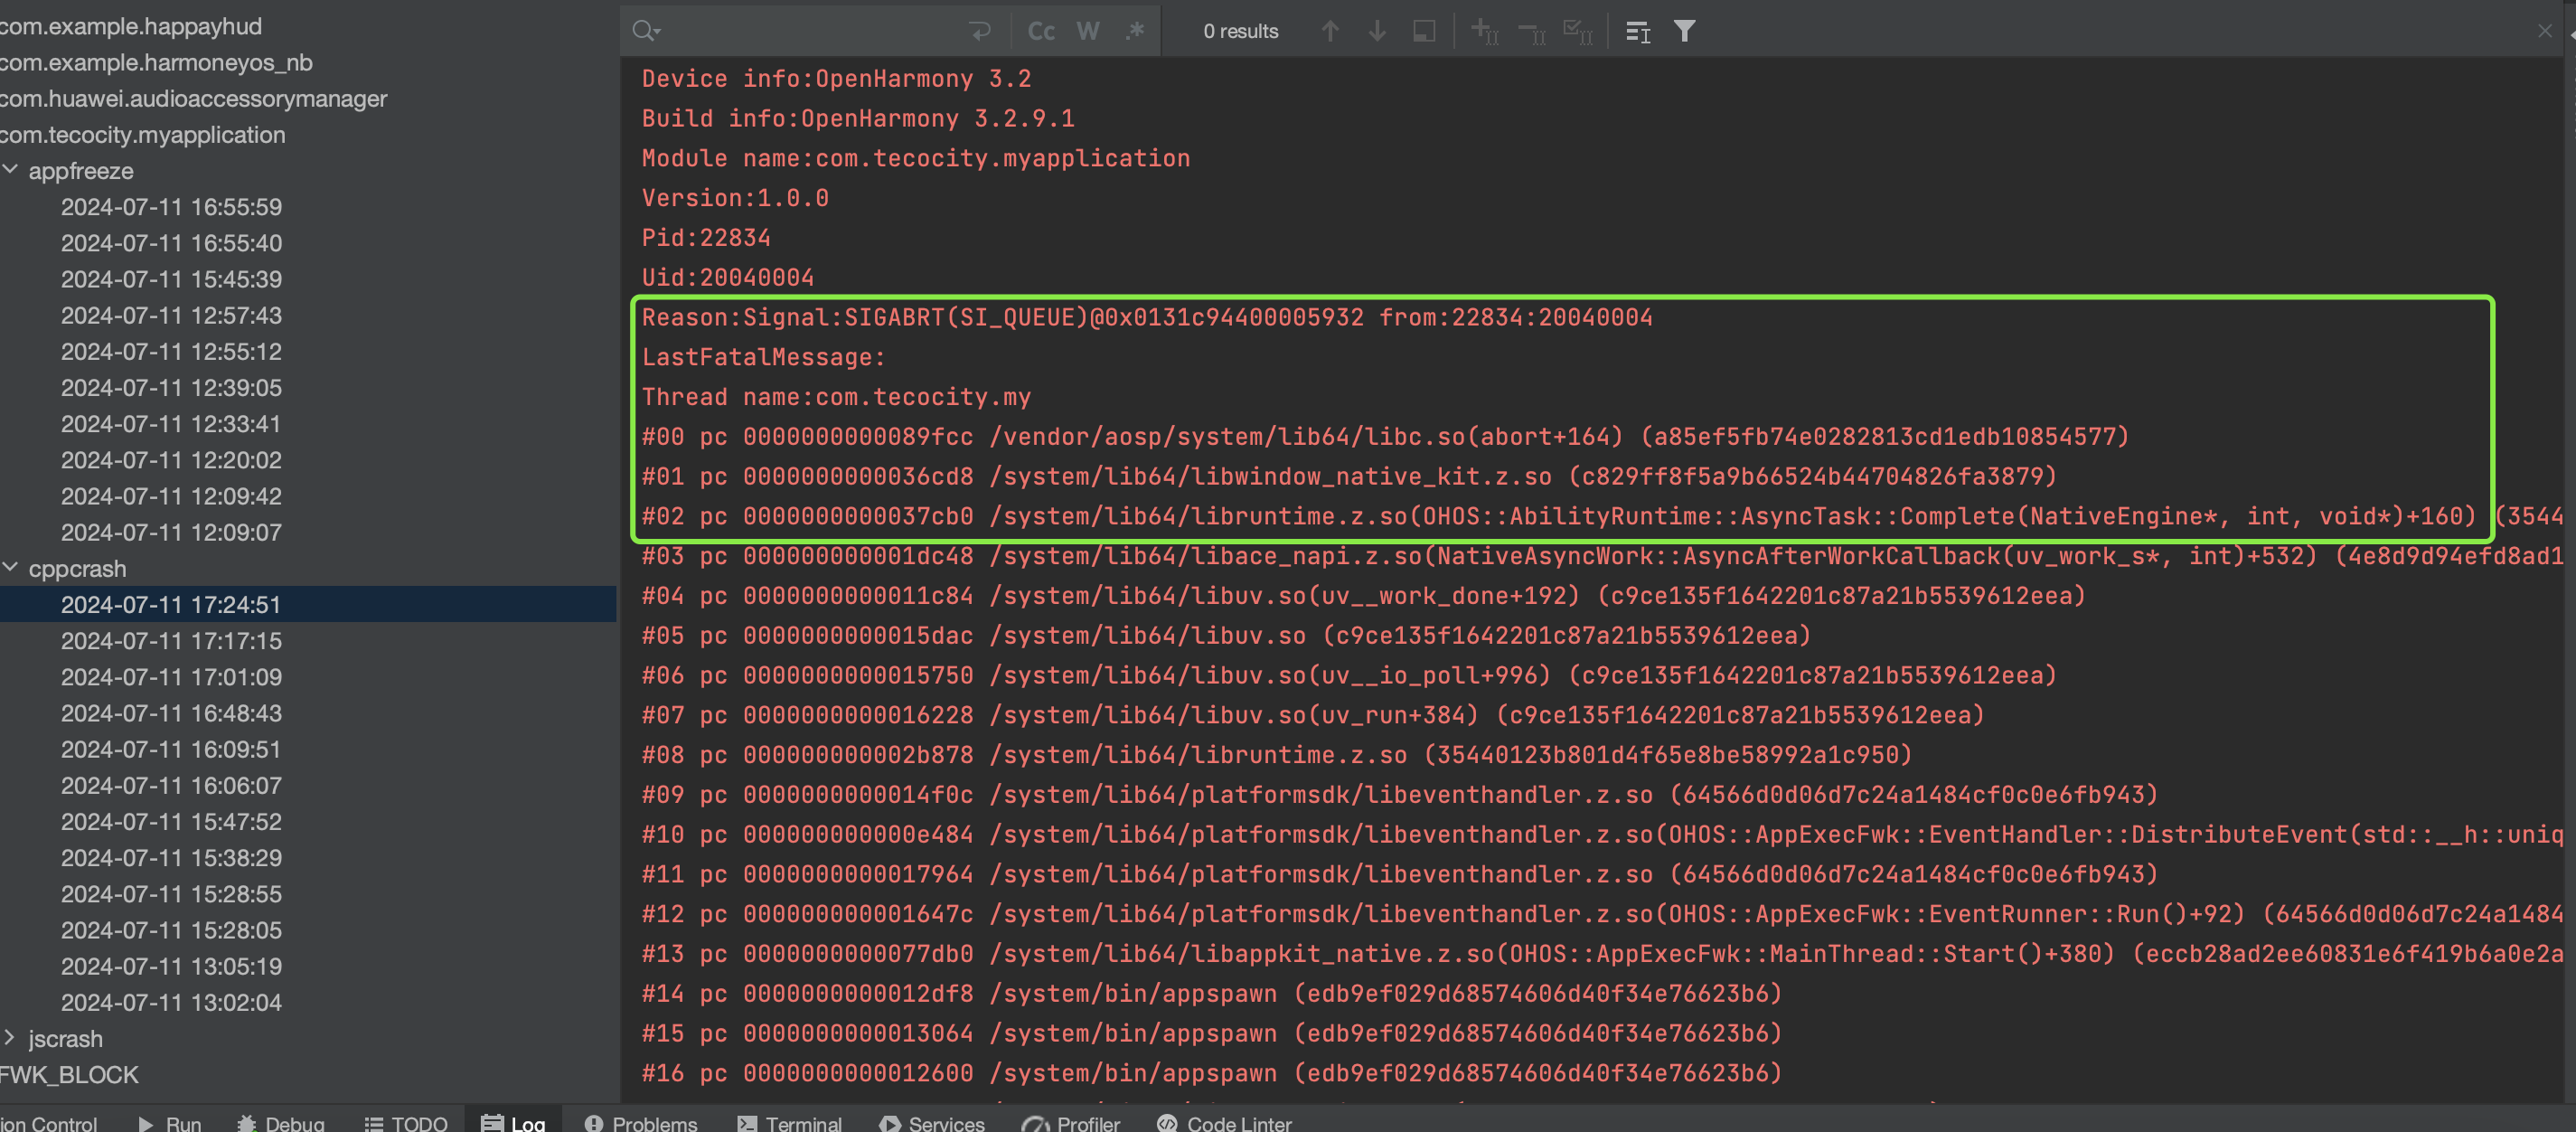Open the Profiler tool window tab
The image size is (2576, 1132).
tap(1071, 1122)
